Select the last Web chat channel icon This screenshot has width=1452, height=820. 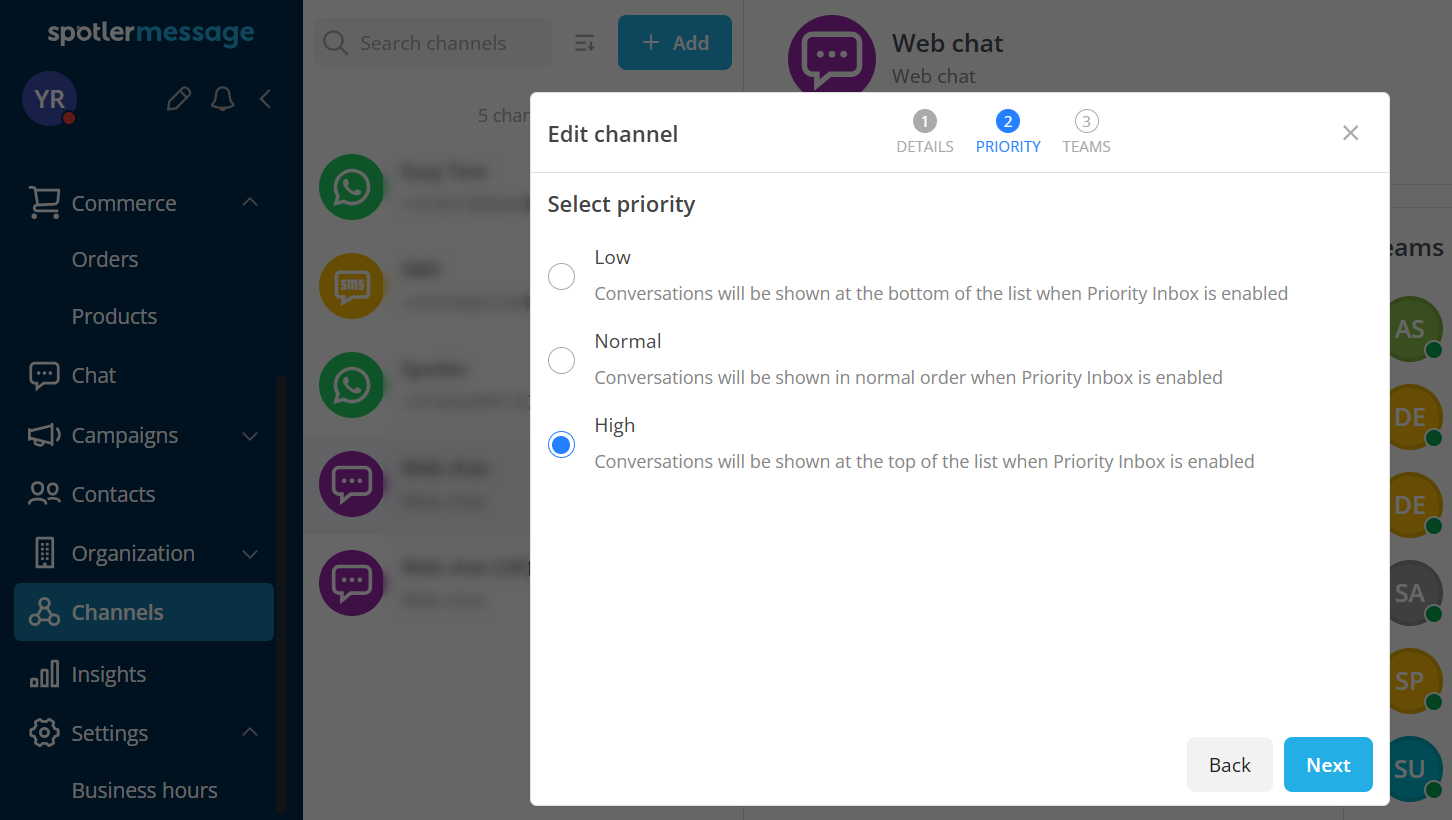pyautogui.click(x=351, y=583)
